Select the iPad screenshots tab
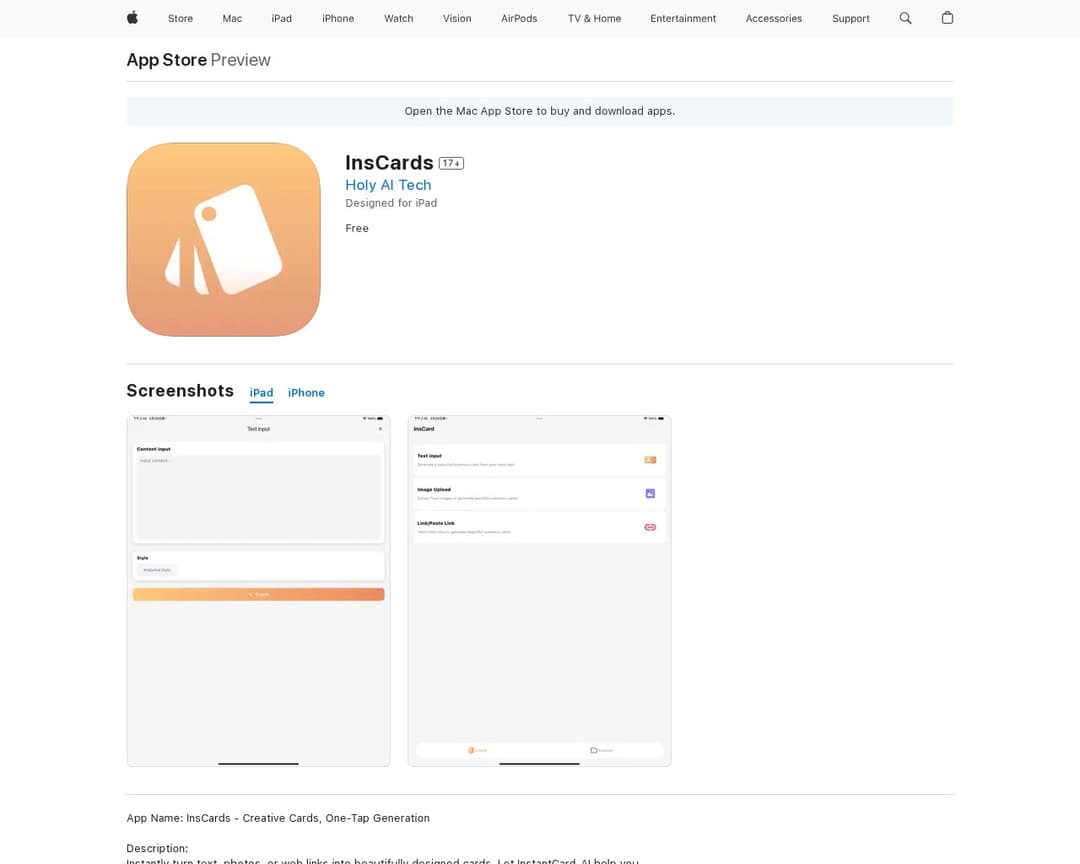Viewport: 1080px width, 864px height. 261,393
